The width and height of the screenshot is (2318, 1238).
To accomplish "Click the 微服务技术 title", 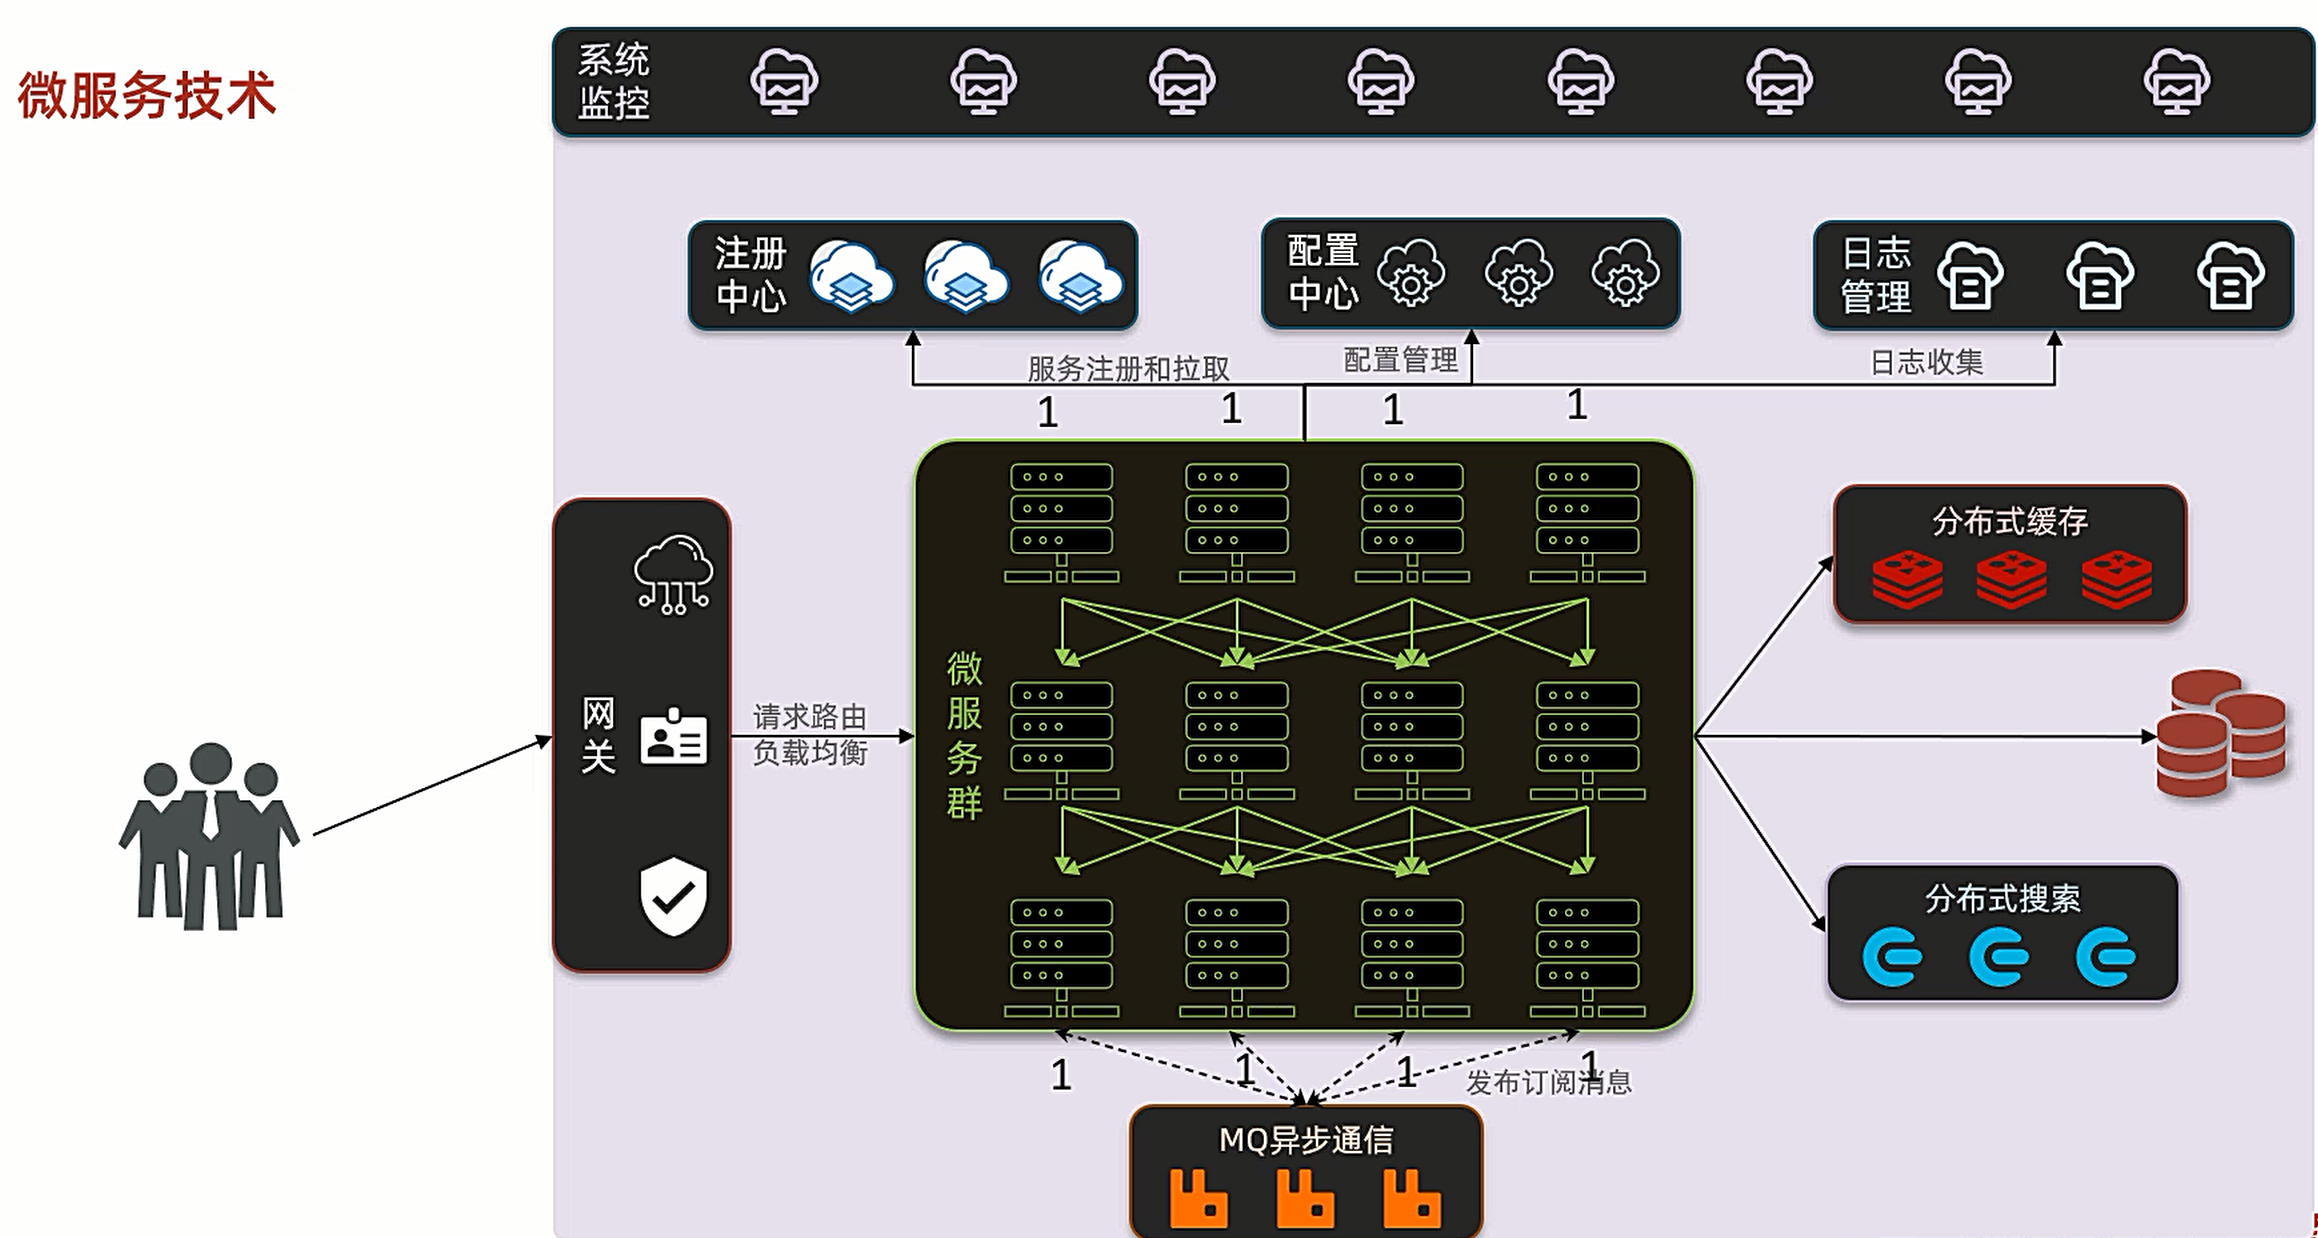I will tap(147, 96).
